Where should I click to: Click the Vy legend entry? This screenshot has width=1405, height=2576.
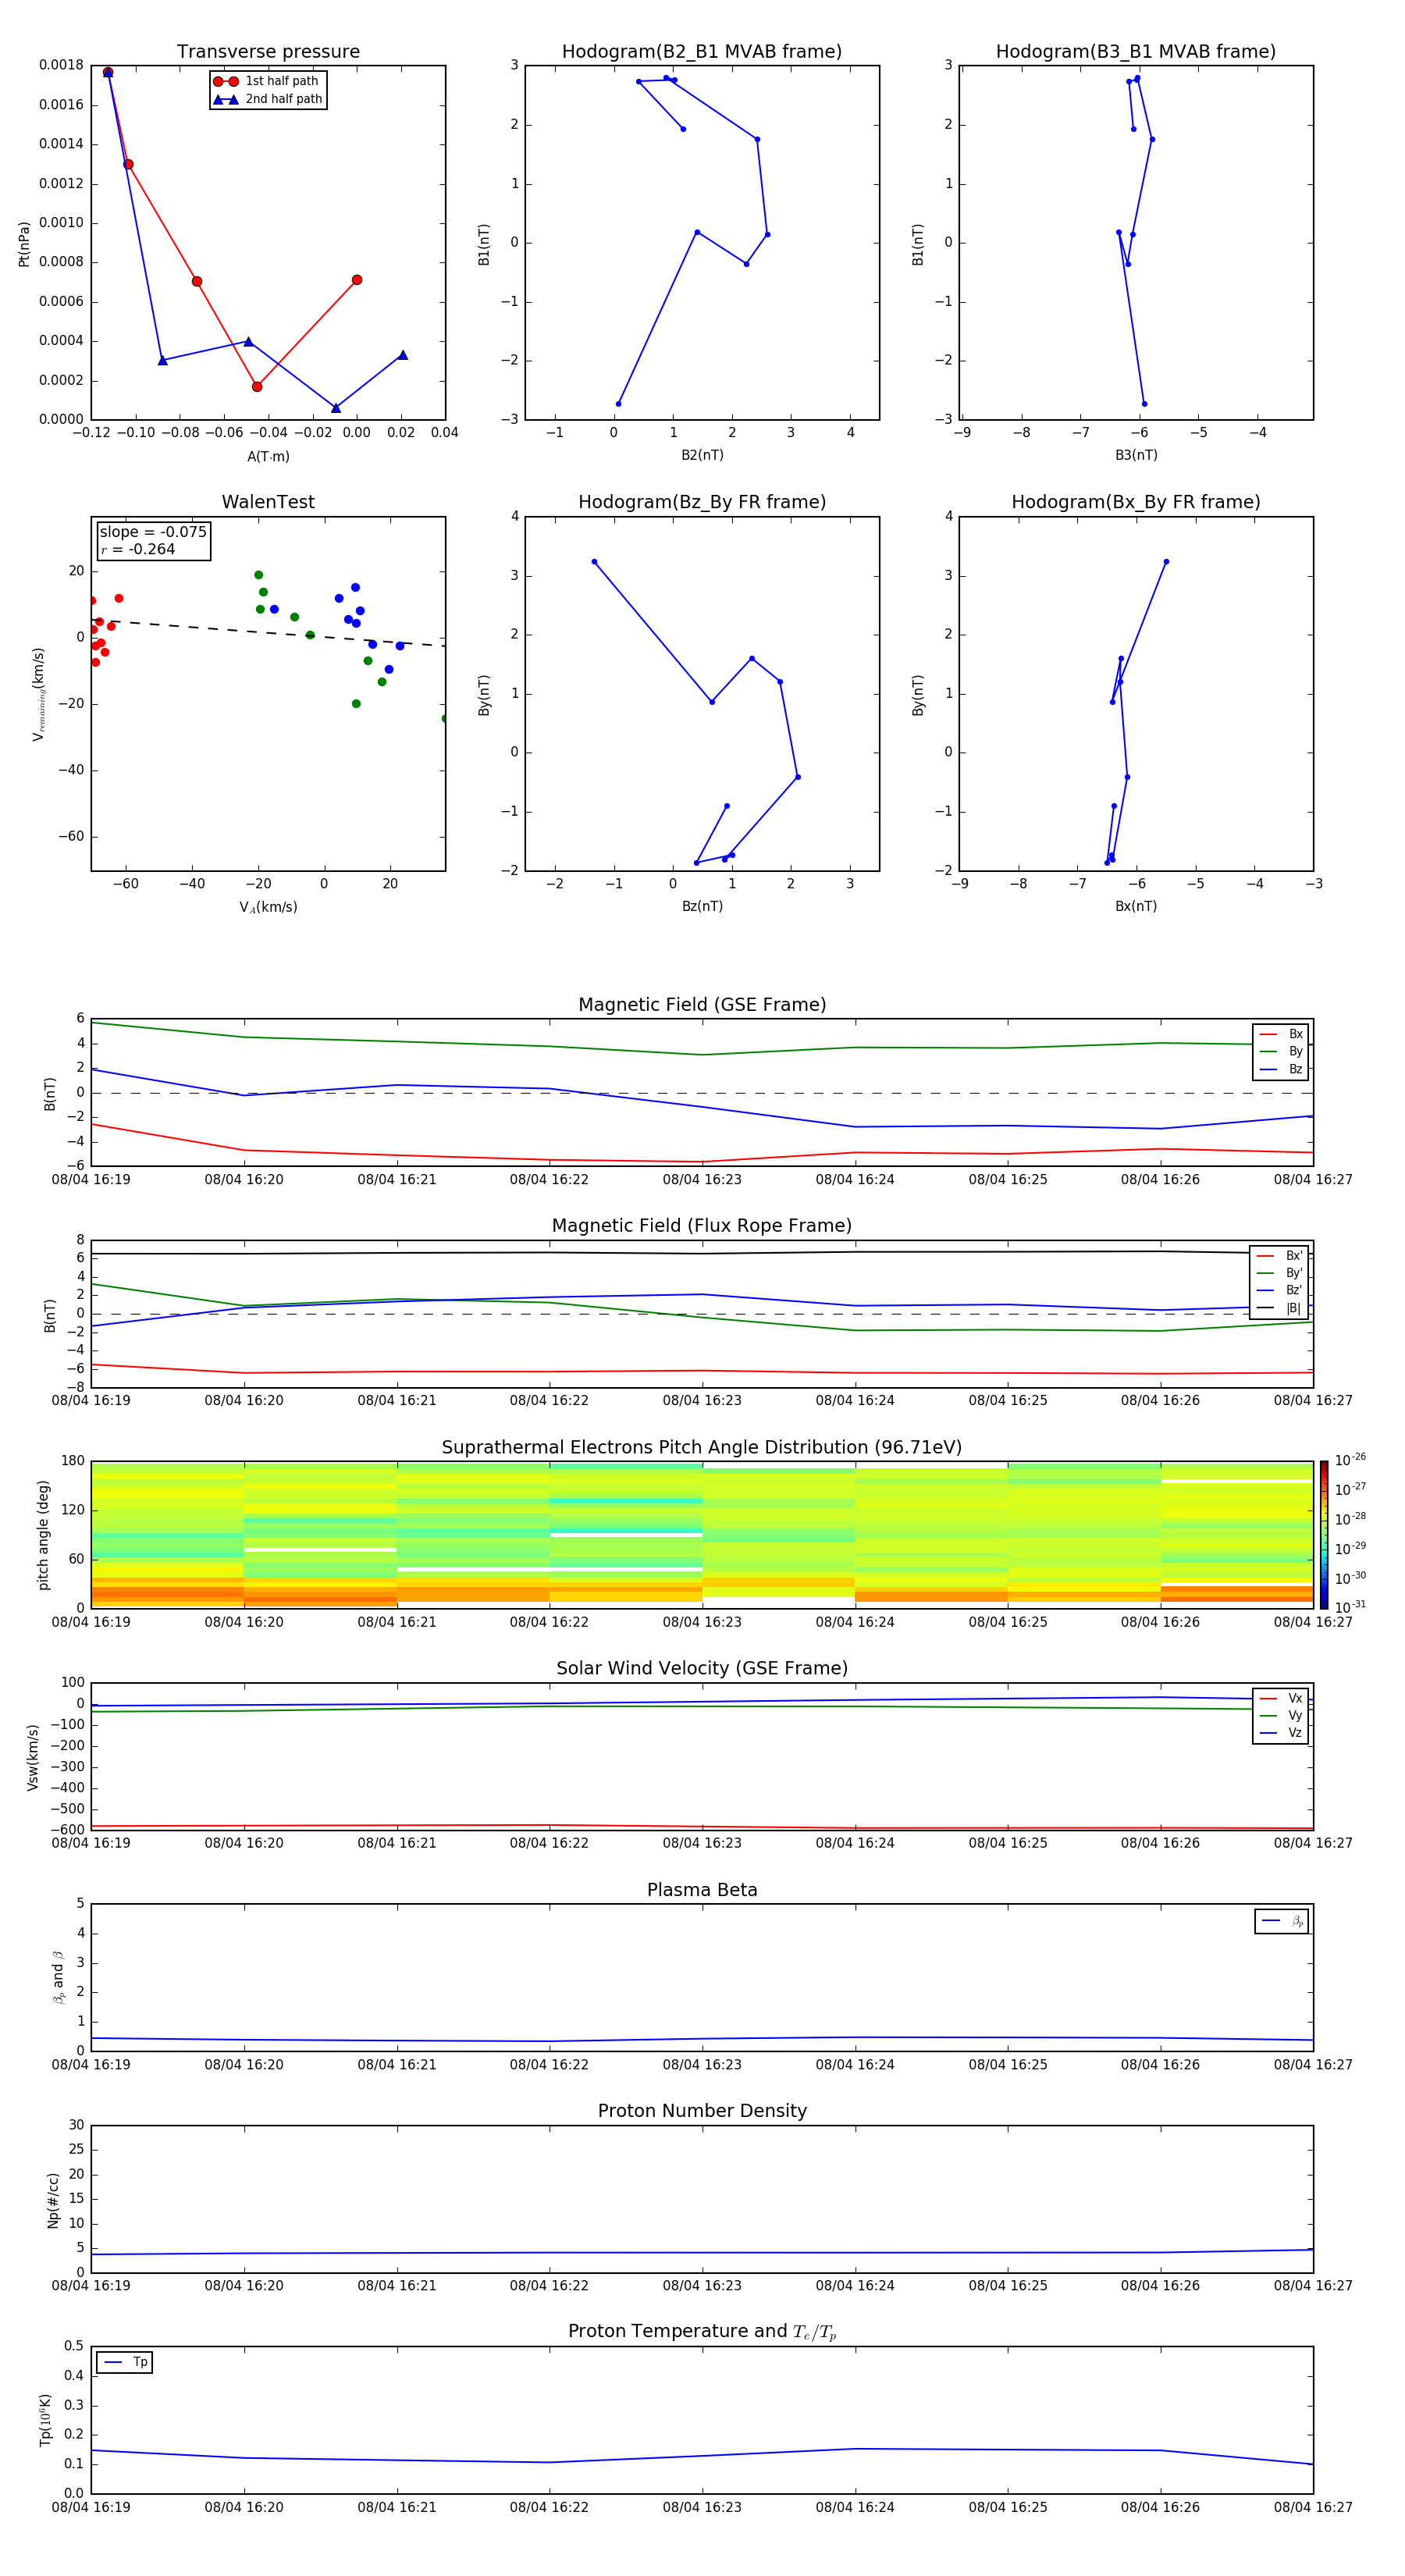click(1281, 1716)
